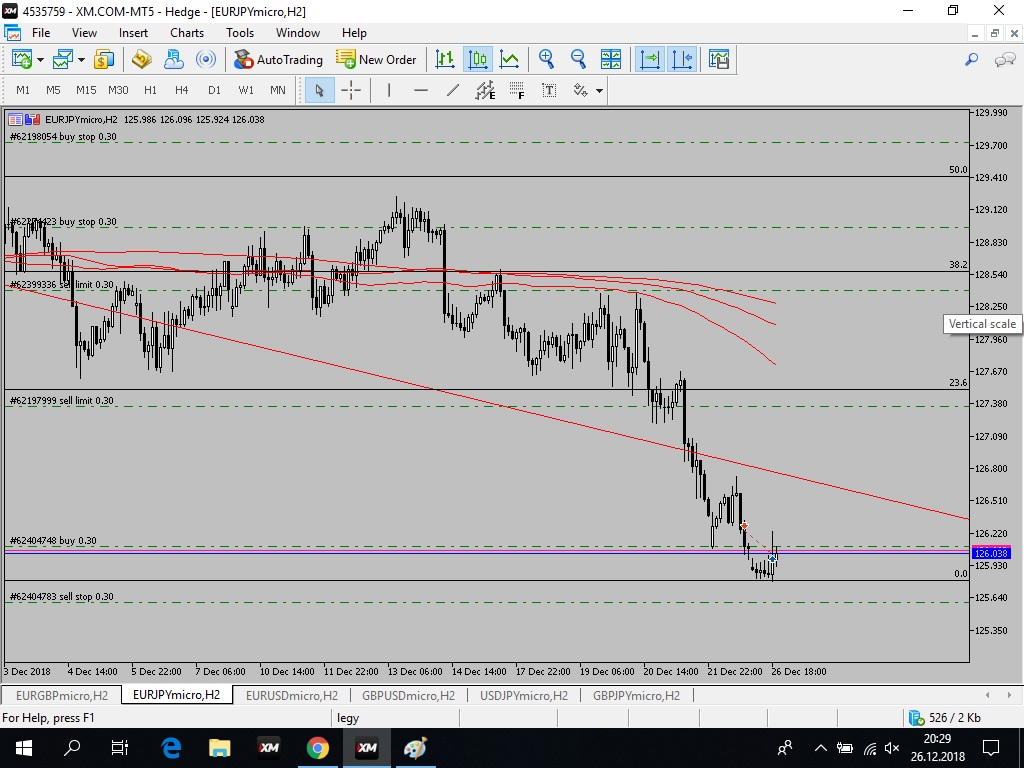This screenshot has height=768, width=1024.
Task: Open the Charts menu
Action: (x=187, y=33)
